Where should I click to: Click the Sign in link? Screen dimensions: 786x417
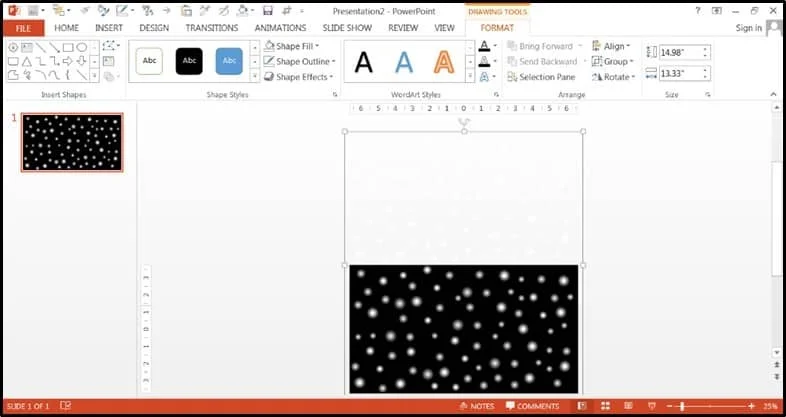748,28
